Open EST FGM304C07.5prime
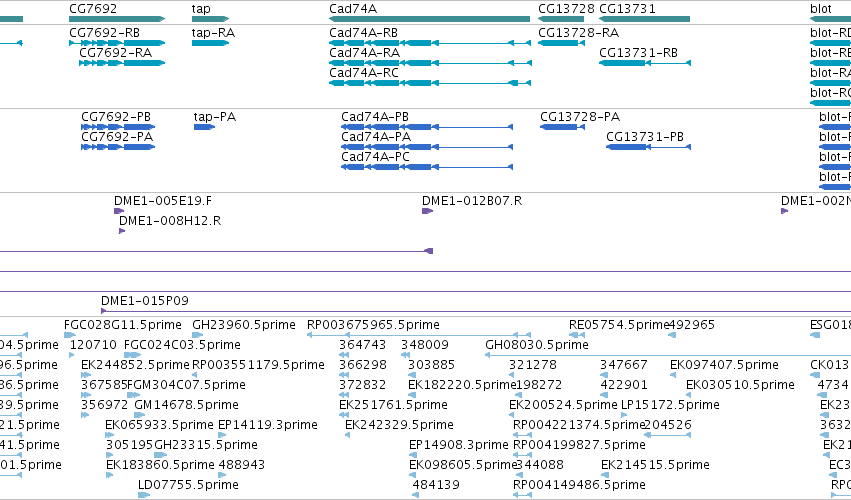Screen dimensions: 851x500 coord(186,385)
